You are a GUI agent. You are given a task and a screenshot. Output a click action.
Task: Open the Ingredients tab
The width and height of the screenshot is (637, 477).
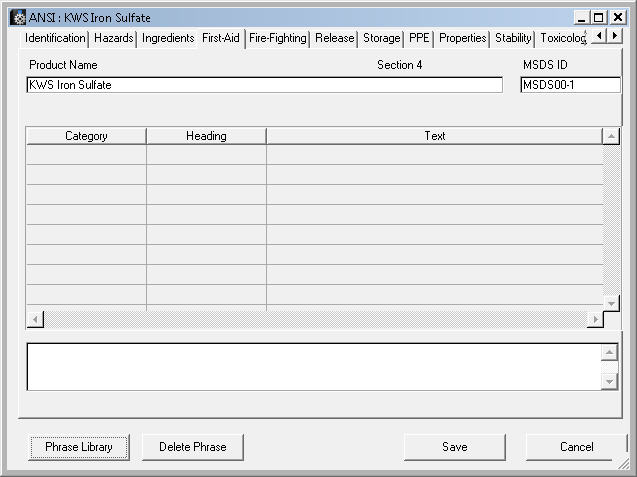click(168, 38)
